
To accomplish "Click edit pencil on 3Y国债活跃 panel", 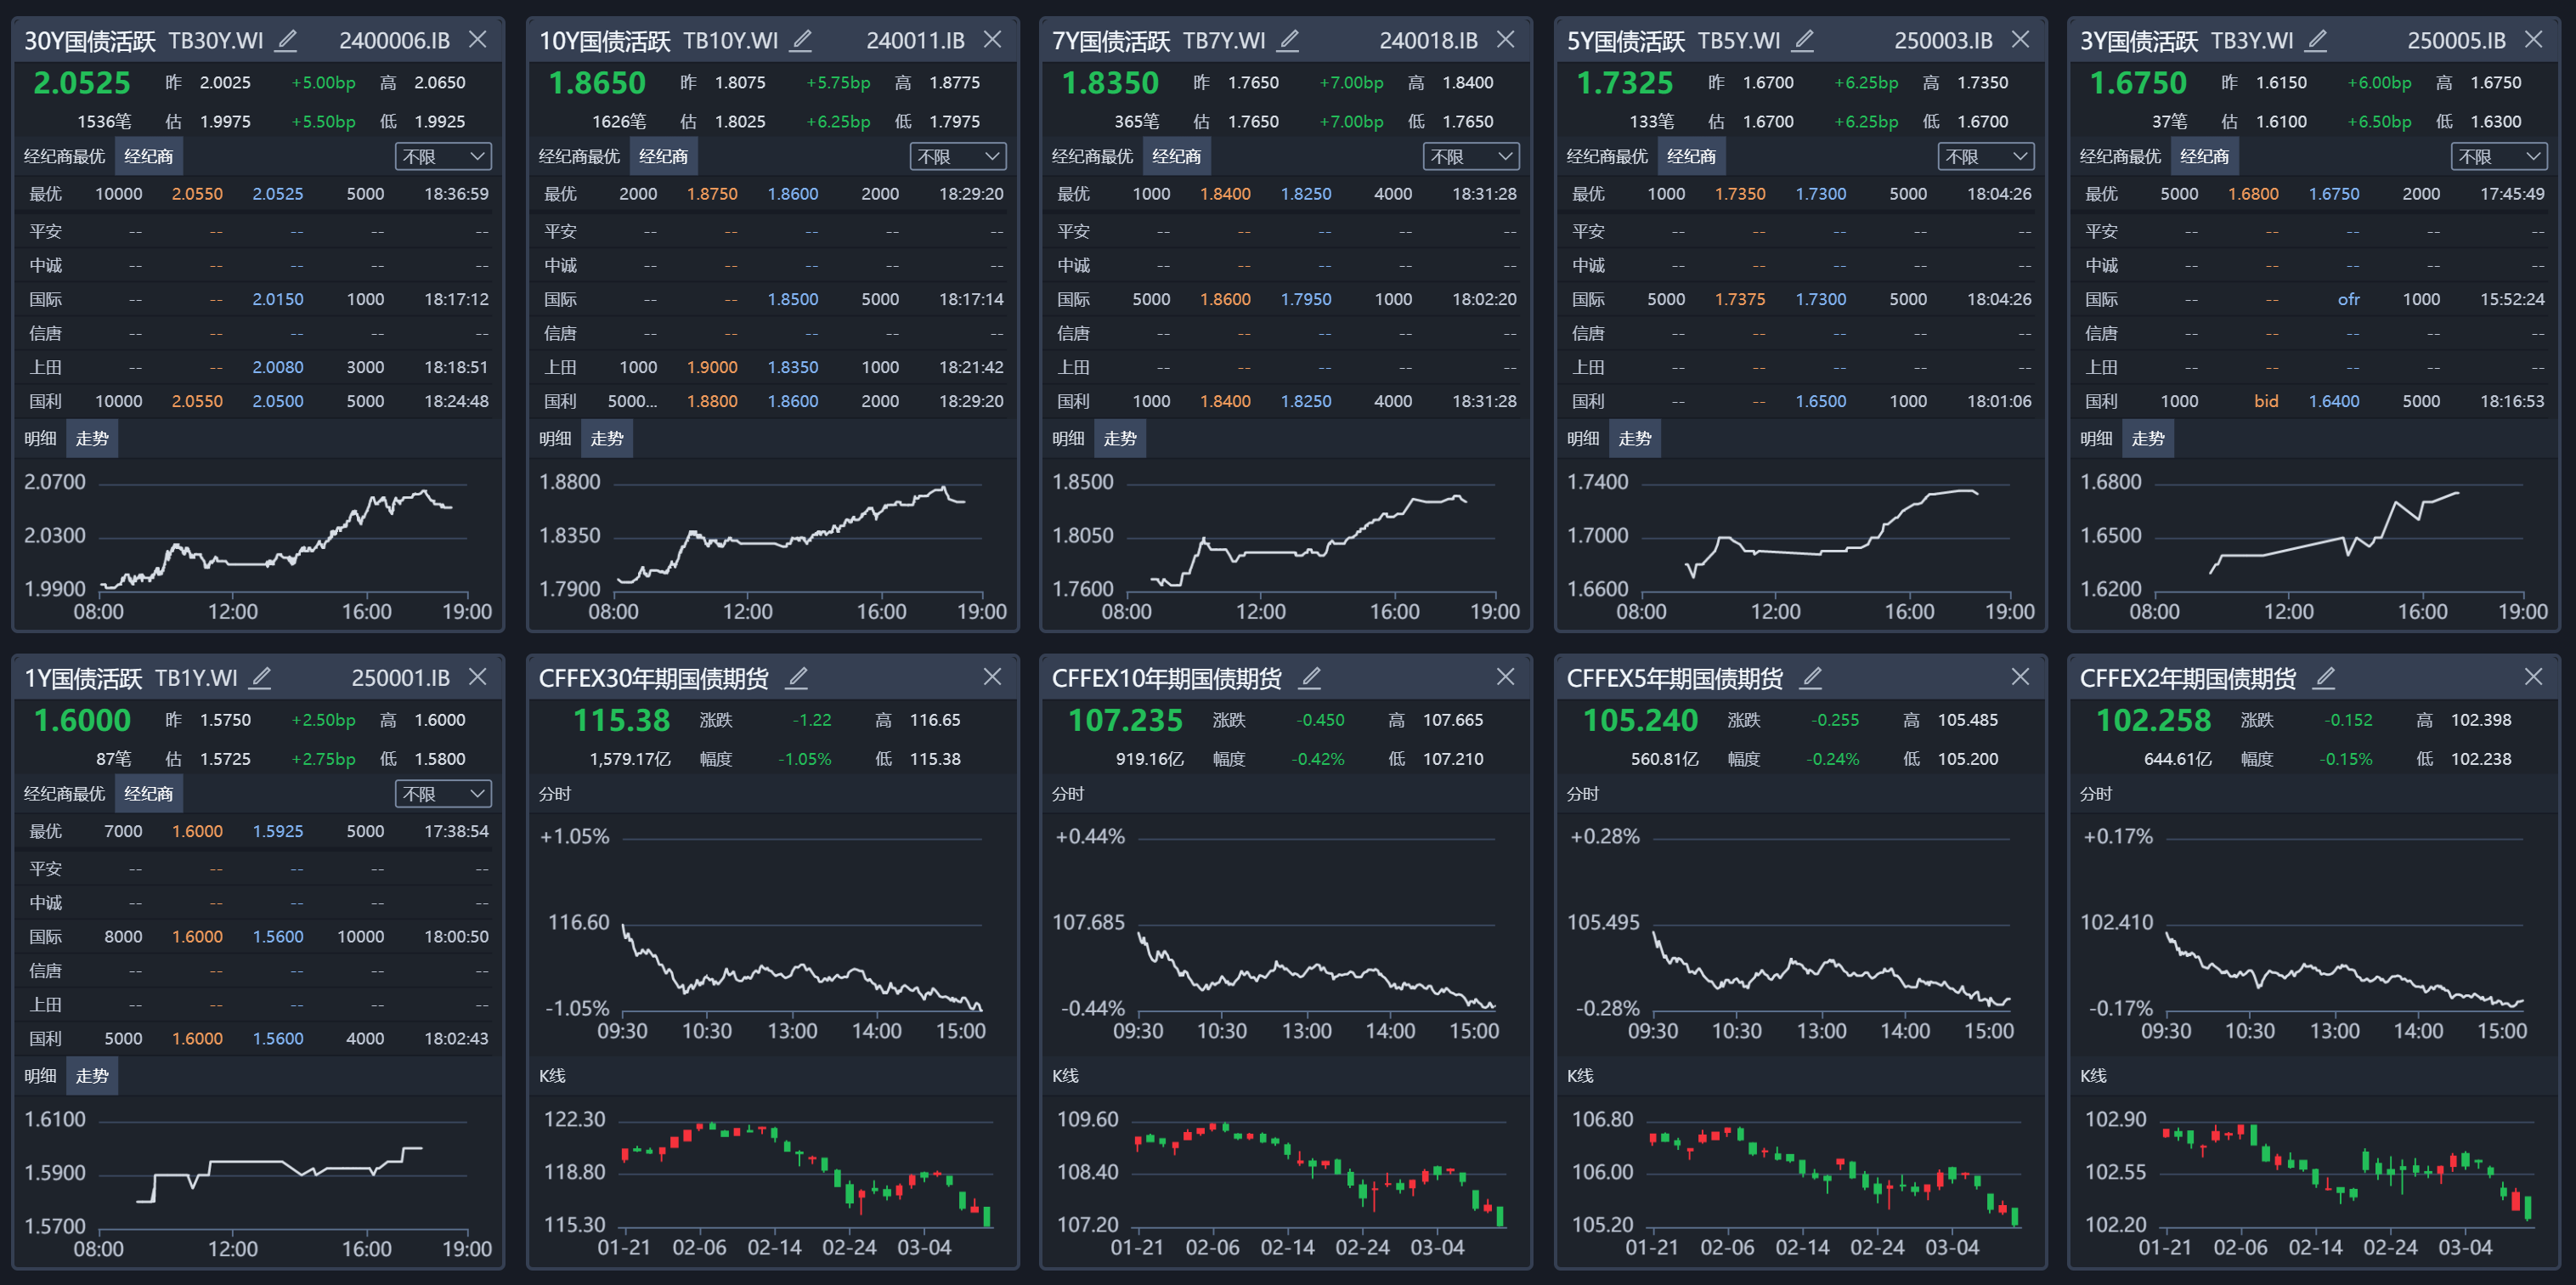I will pyautogui.click(x=2316, y=40).
